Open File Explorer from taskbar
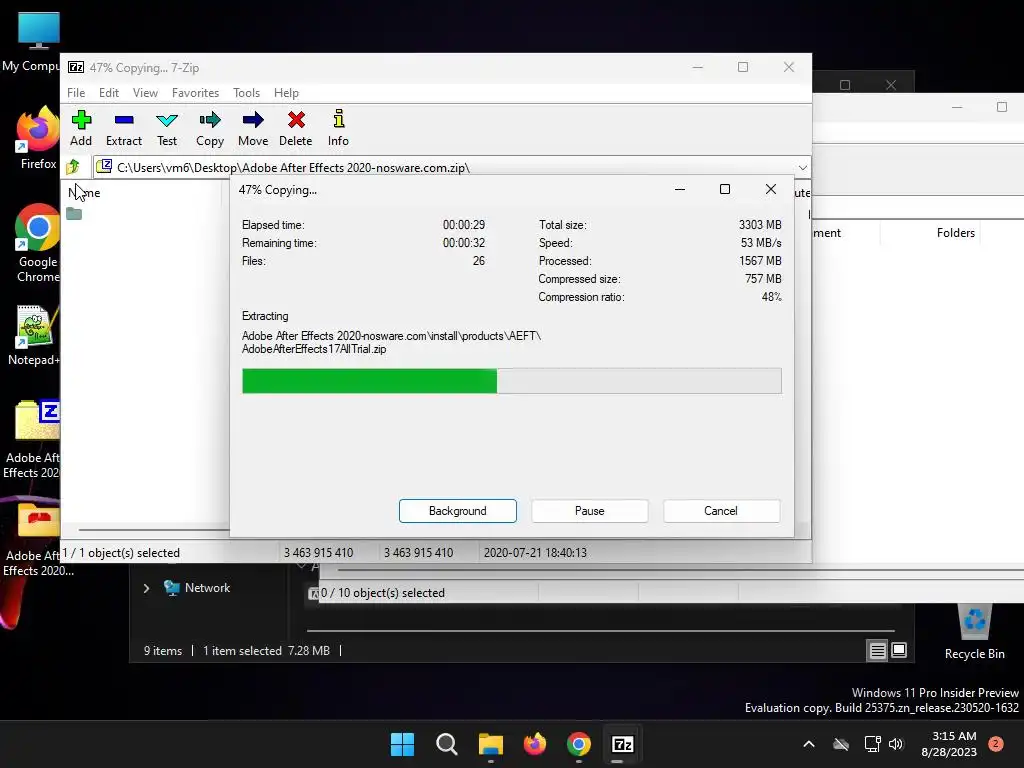This screenshot has width=1024, height=768. (490, 744)
